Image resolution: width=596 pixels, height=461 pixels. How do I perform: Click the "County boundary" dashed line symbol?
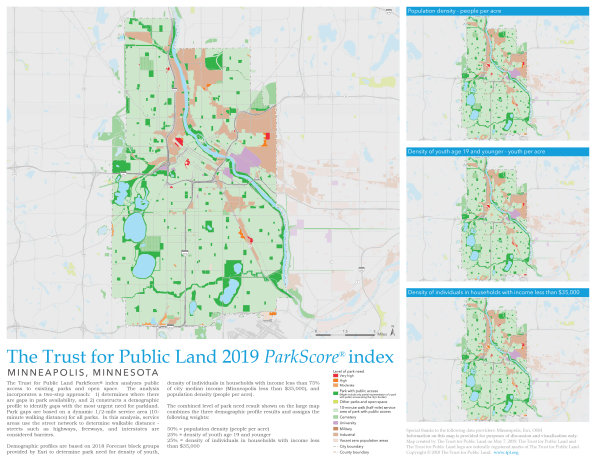pyautogui.click(x=335, y=452)
